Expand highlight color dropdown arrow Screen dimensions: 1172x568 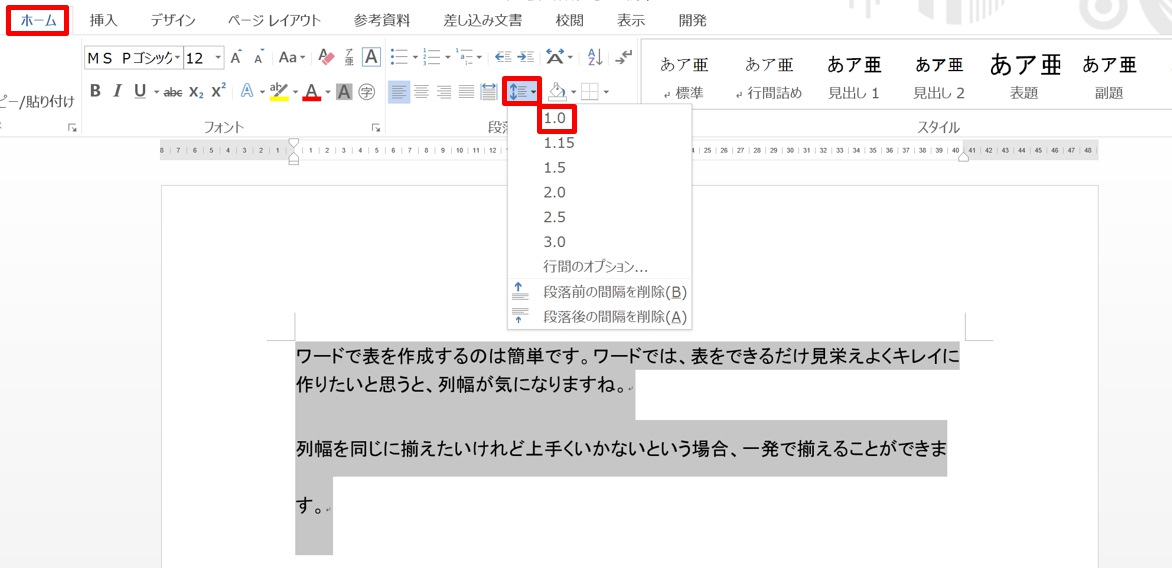tap(295, 92)
